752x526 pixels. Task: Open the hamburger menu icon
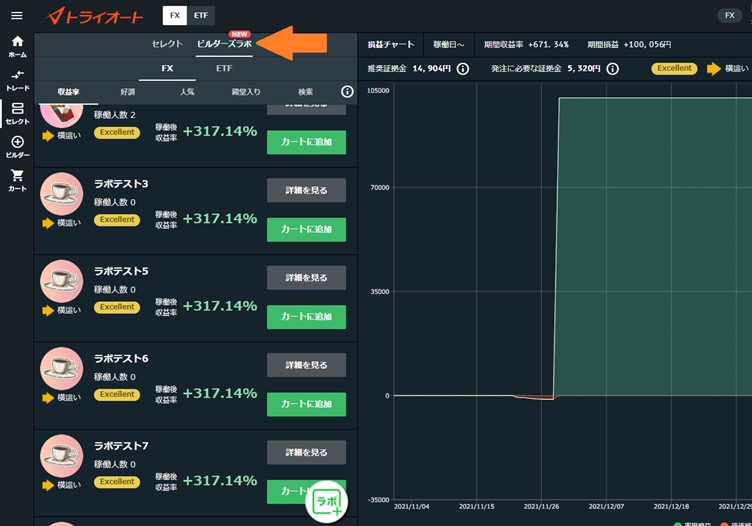tap(17, 16)
